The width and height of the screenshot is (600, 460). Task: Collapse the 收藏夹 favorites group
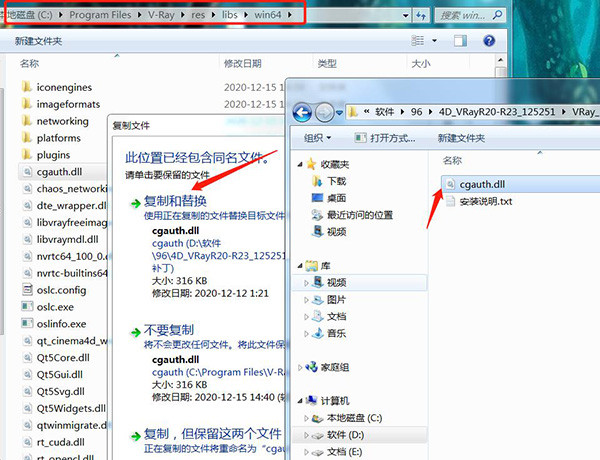coord(296,164)
